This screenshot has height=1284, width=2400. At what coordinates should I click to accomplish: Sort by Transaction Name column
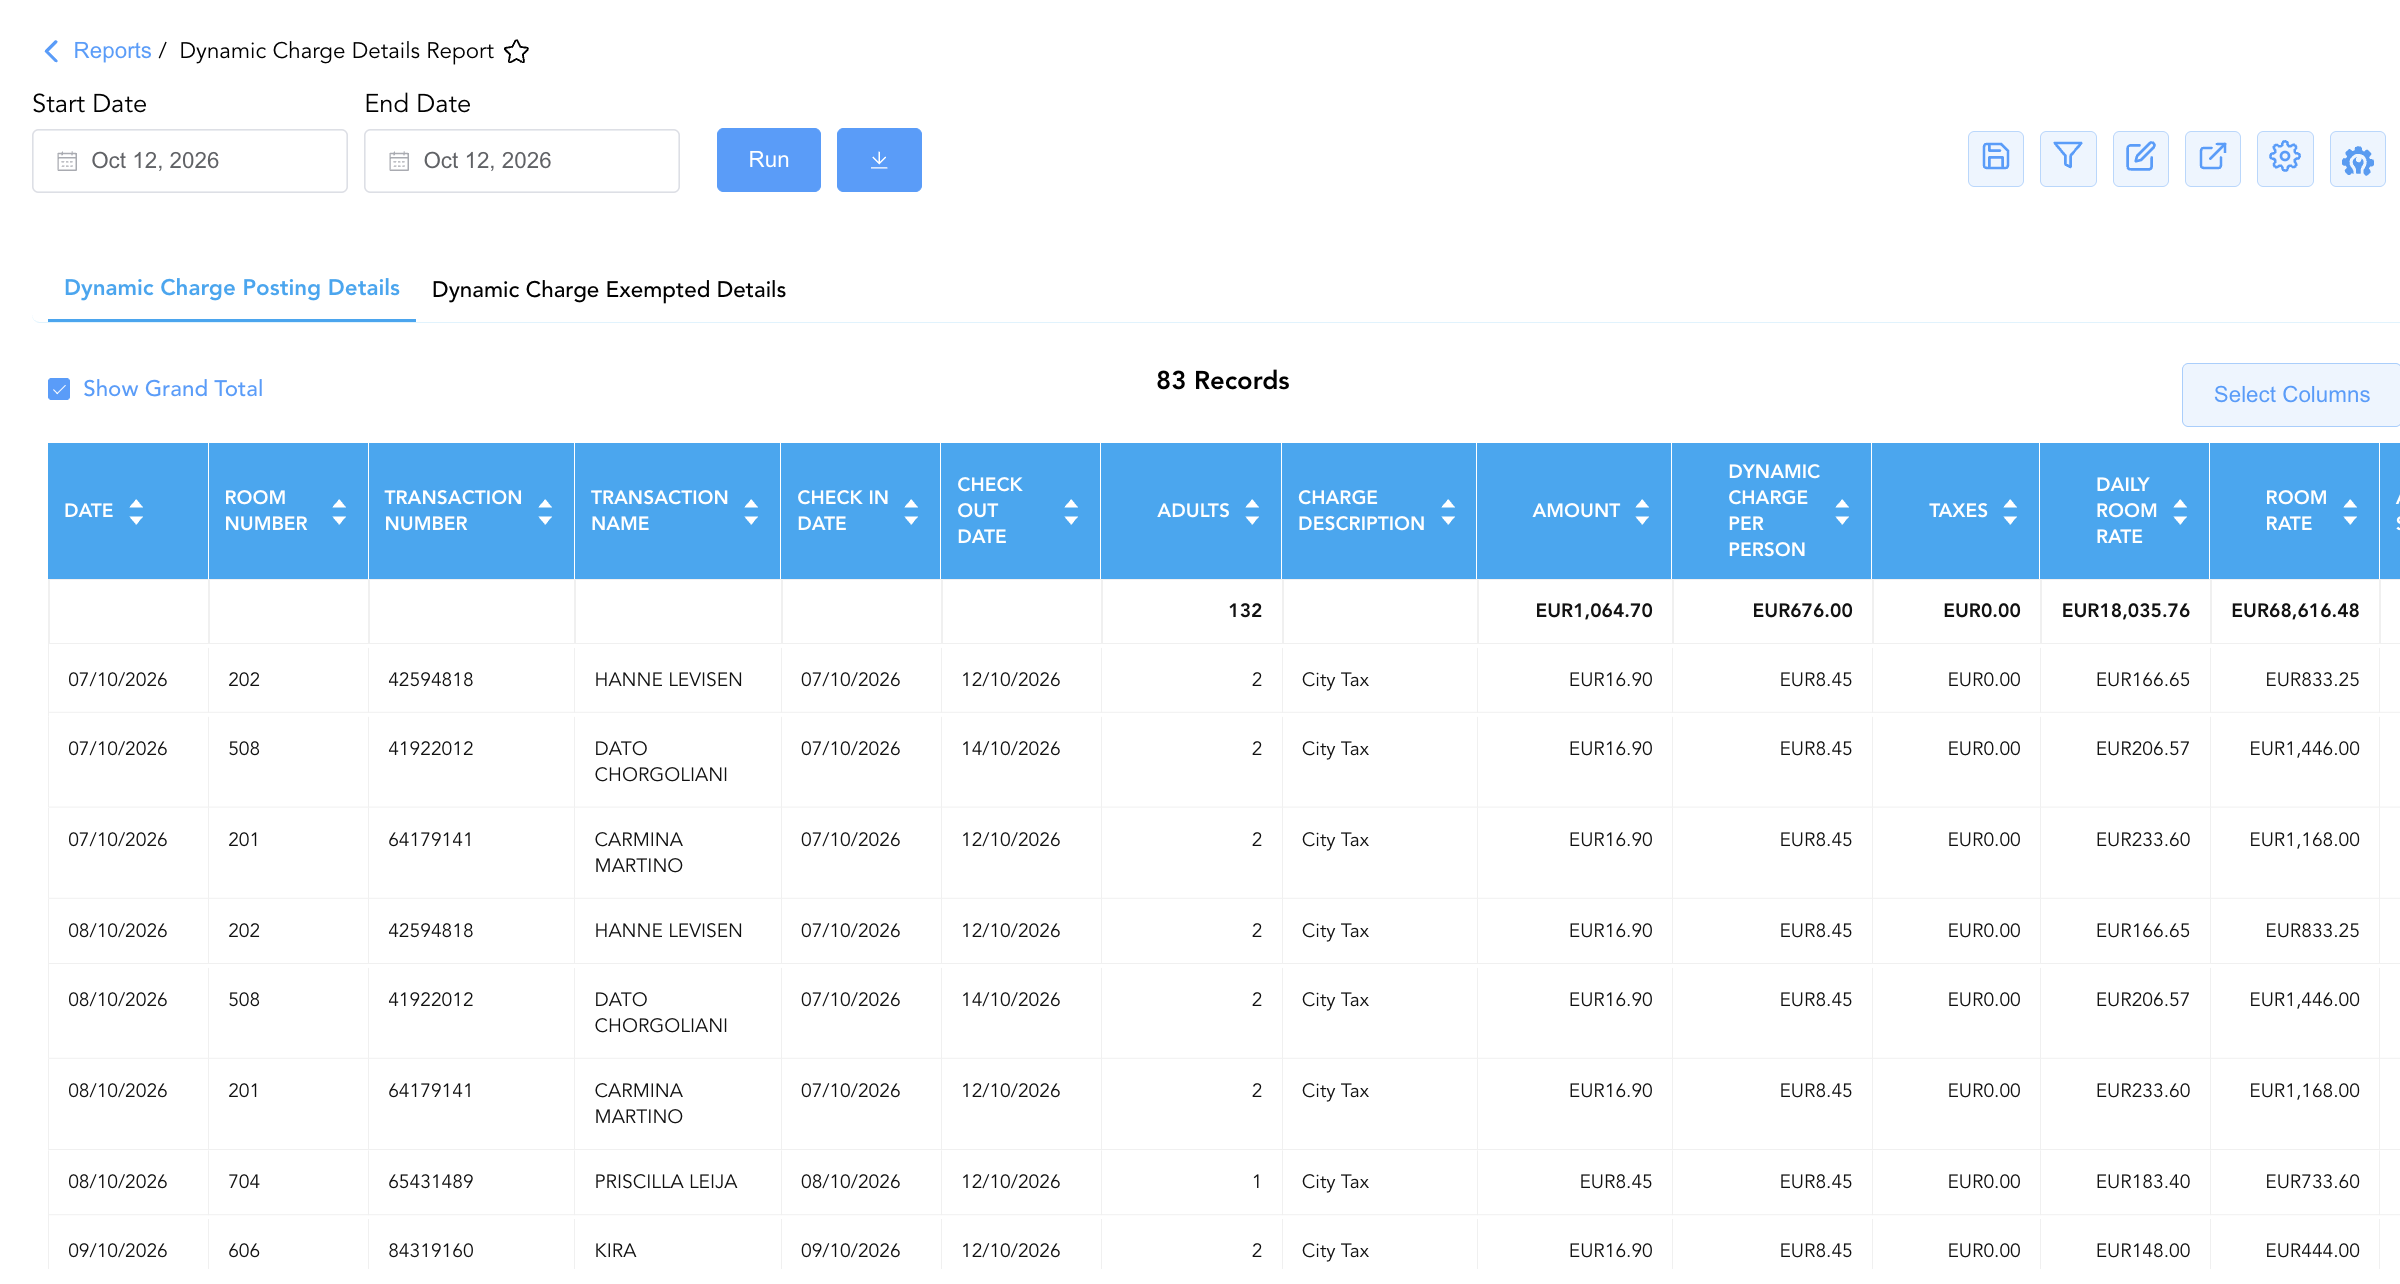751,511
